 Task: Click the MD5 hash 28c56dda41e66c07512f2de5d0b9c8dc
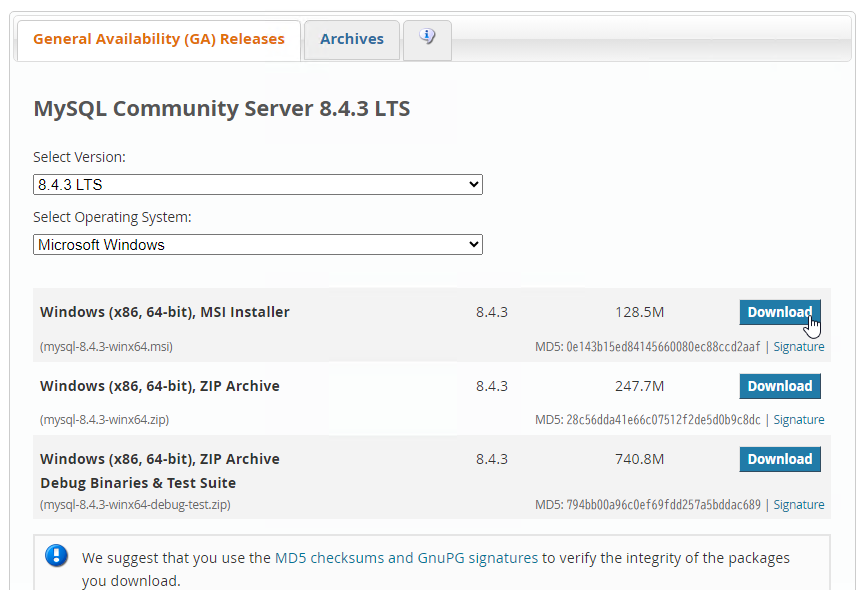click(x=663, y=420)
